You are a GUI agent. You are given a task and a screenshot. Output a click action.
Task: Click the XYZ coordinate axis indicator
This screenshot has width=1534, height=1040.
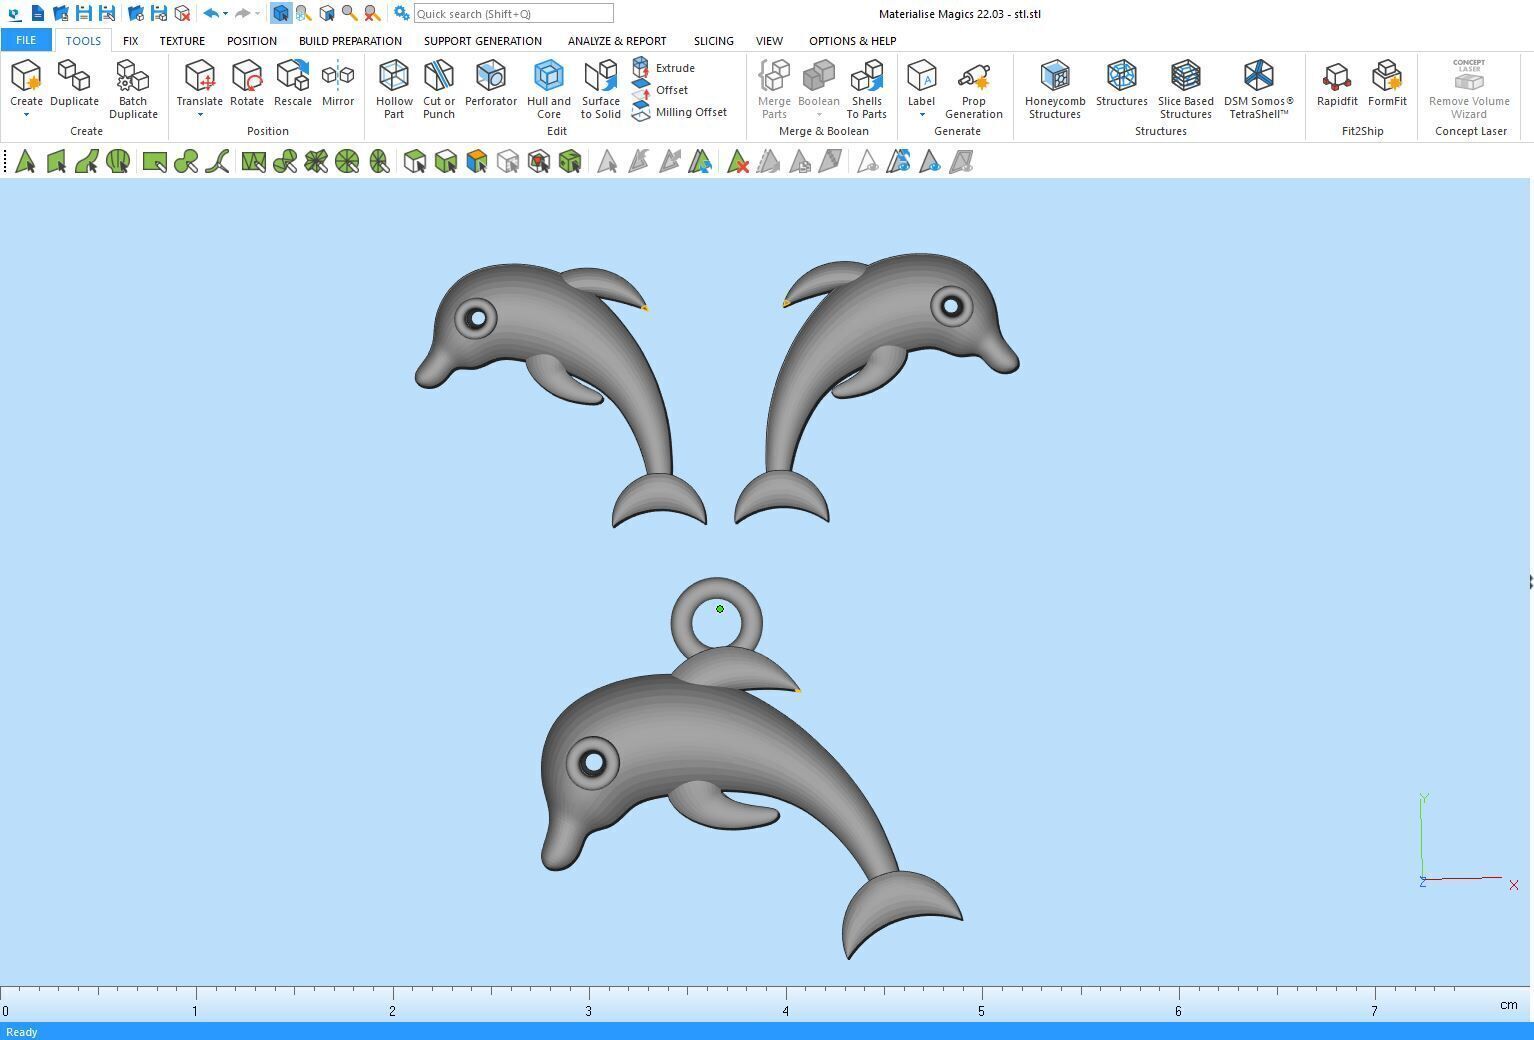pyautogui.click(x=1467, y=840)
